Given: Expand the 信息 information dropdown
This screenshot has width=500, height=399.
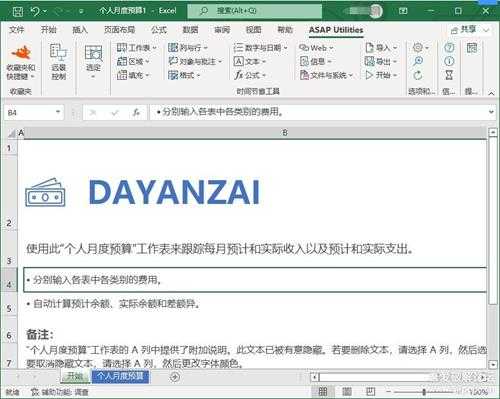Looking at the screenshot, I should point(315,62).
